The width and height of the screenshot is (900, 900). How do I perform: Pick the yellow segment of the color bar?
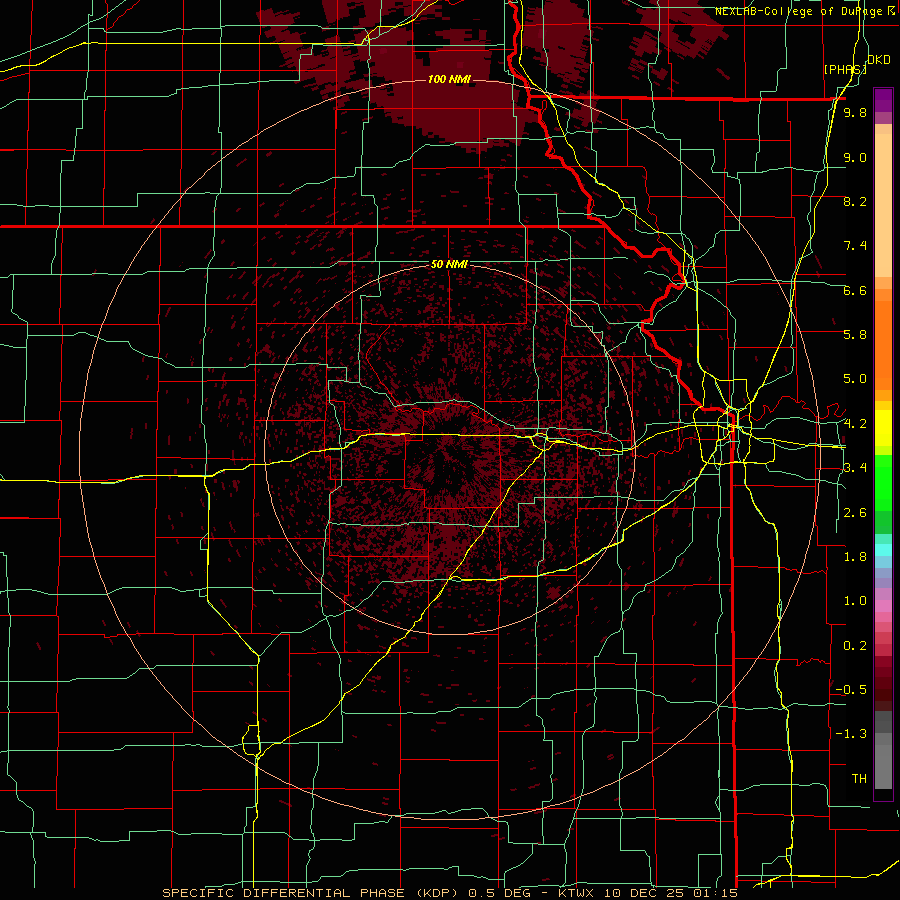click(x=883, y=428)
